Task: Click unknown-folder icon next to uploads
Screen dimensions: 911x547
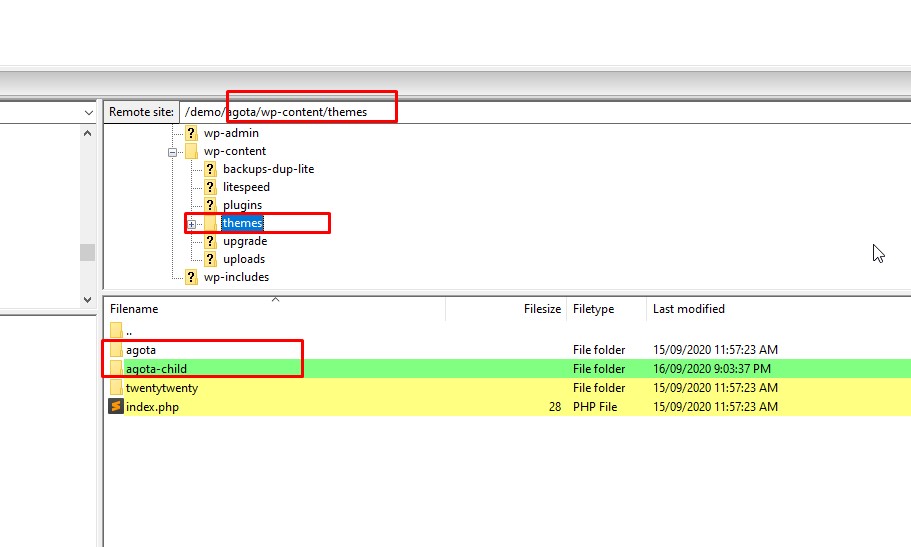Action: click(x=210, y=259)
